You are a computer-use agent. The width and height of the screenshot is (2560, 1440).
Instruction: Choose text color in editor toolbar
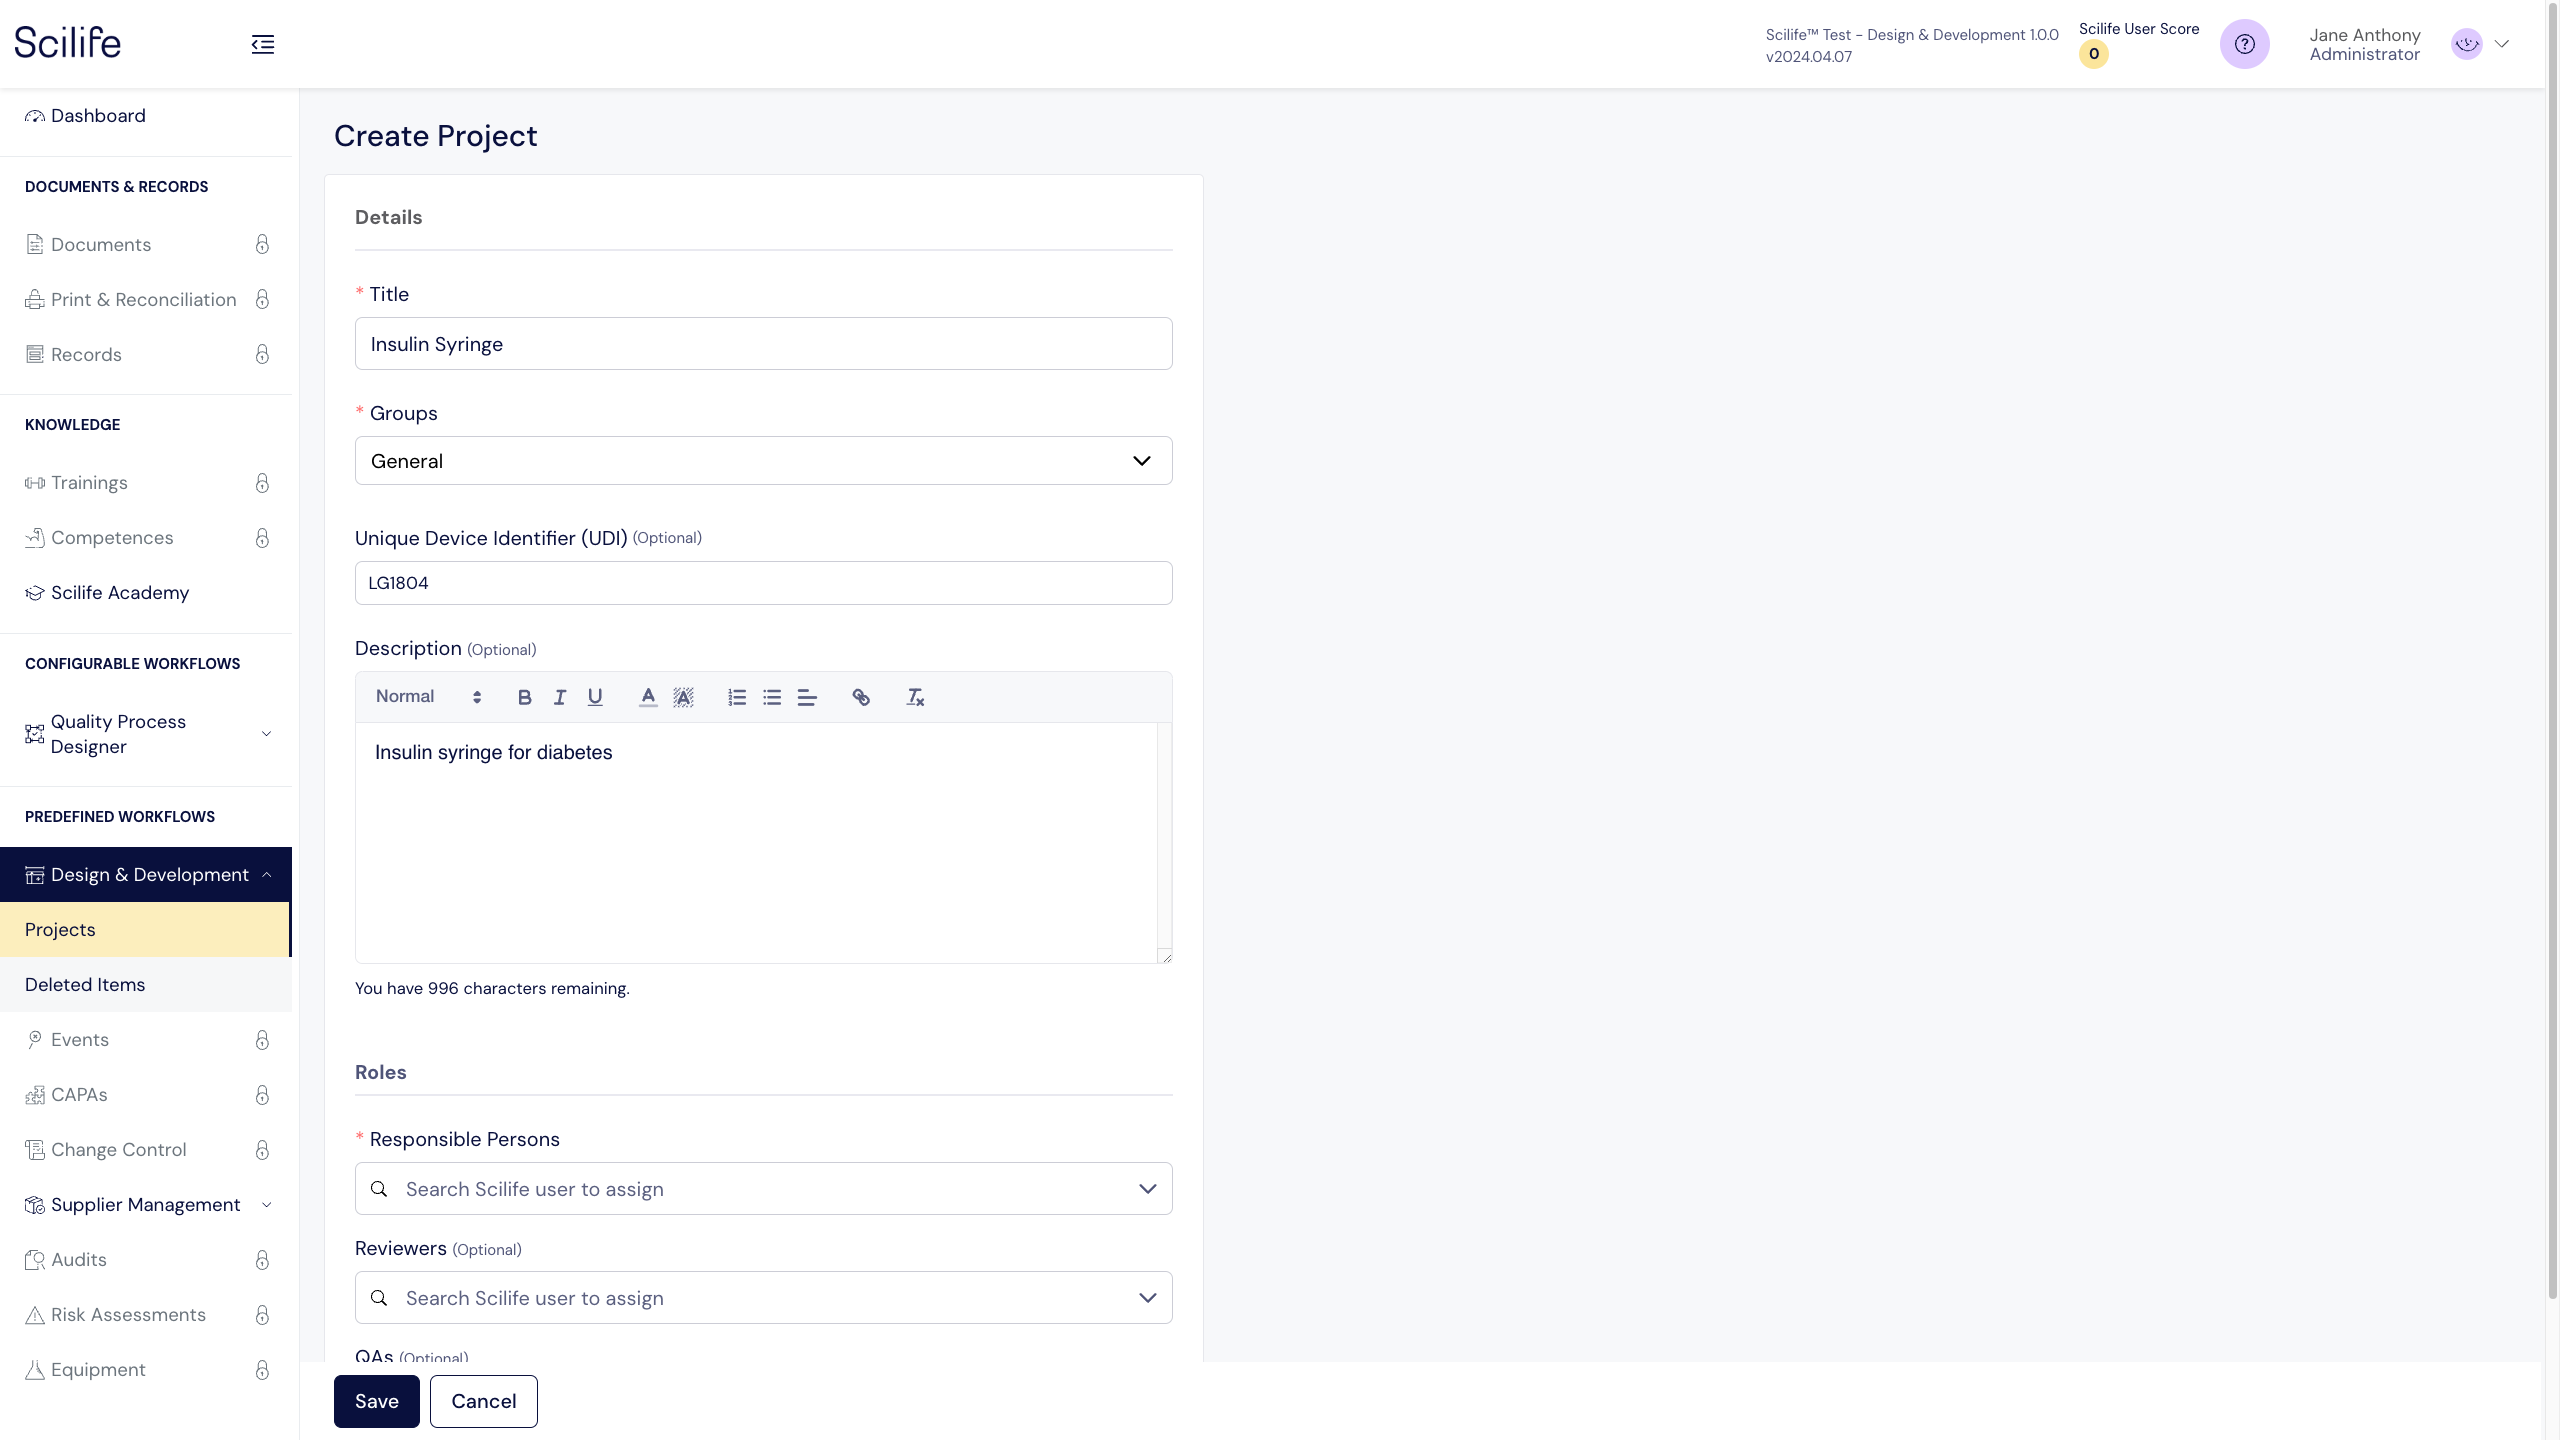click(648, 697)
